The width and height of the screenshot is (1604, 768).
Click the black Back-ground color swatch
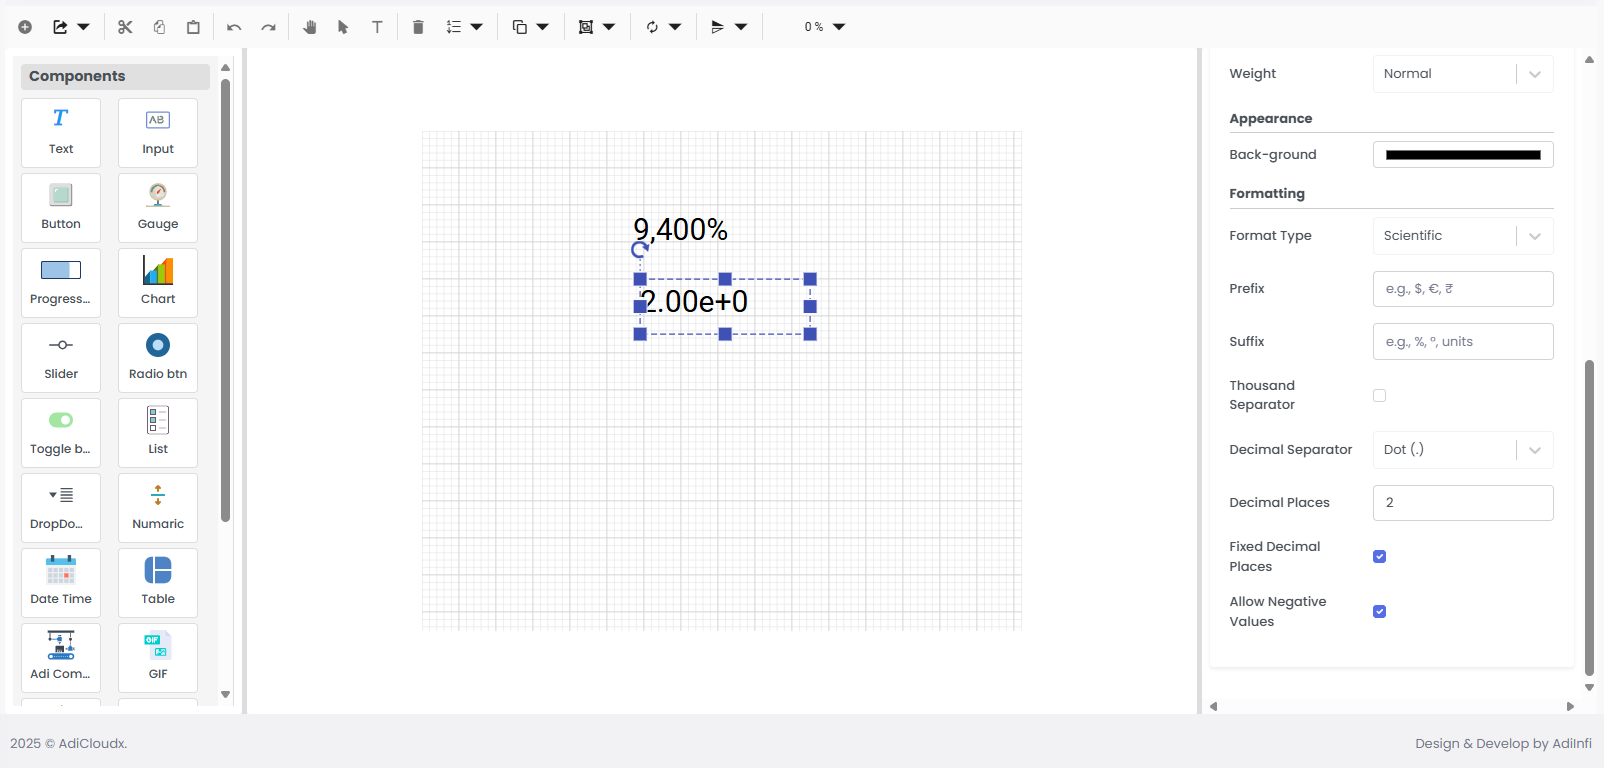(1463, 155)
